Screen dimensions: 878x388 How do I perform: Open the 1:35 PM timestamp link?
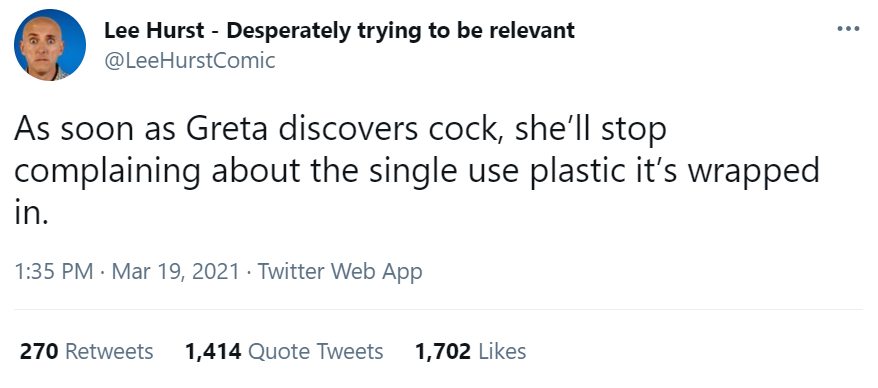click(x=54, y=272)
